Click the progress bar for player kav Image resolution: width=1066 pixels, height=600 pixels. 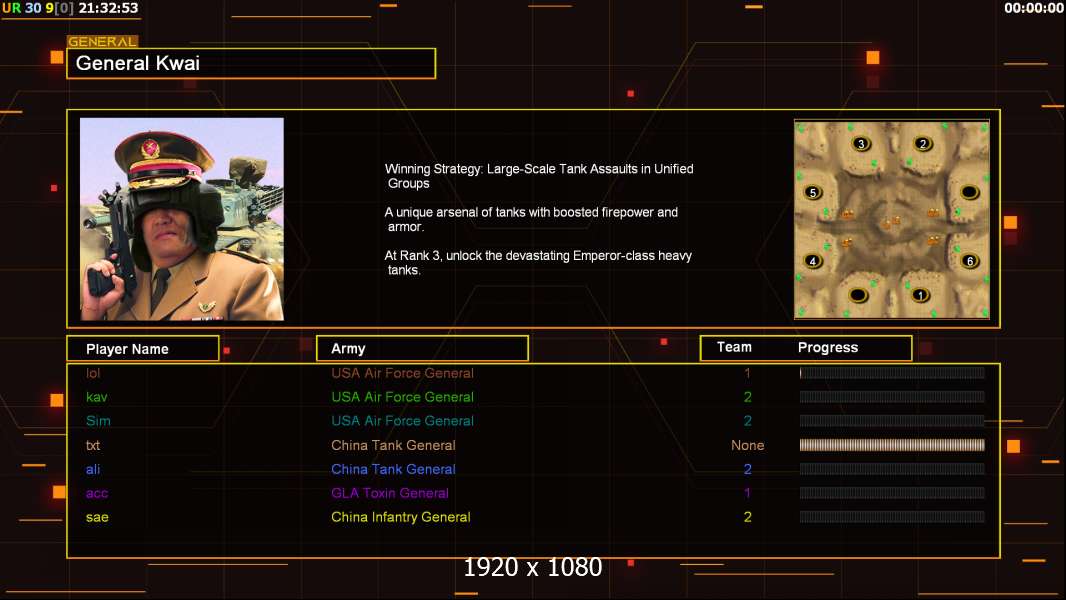(892, 397)
